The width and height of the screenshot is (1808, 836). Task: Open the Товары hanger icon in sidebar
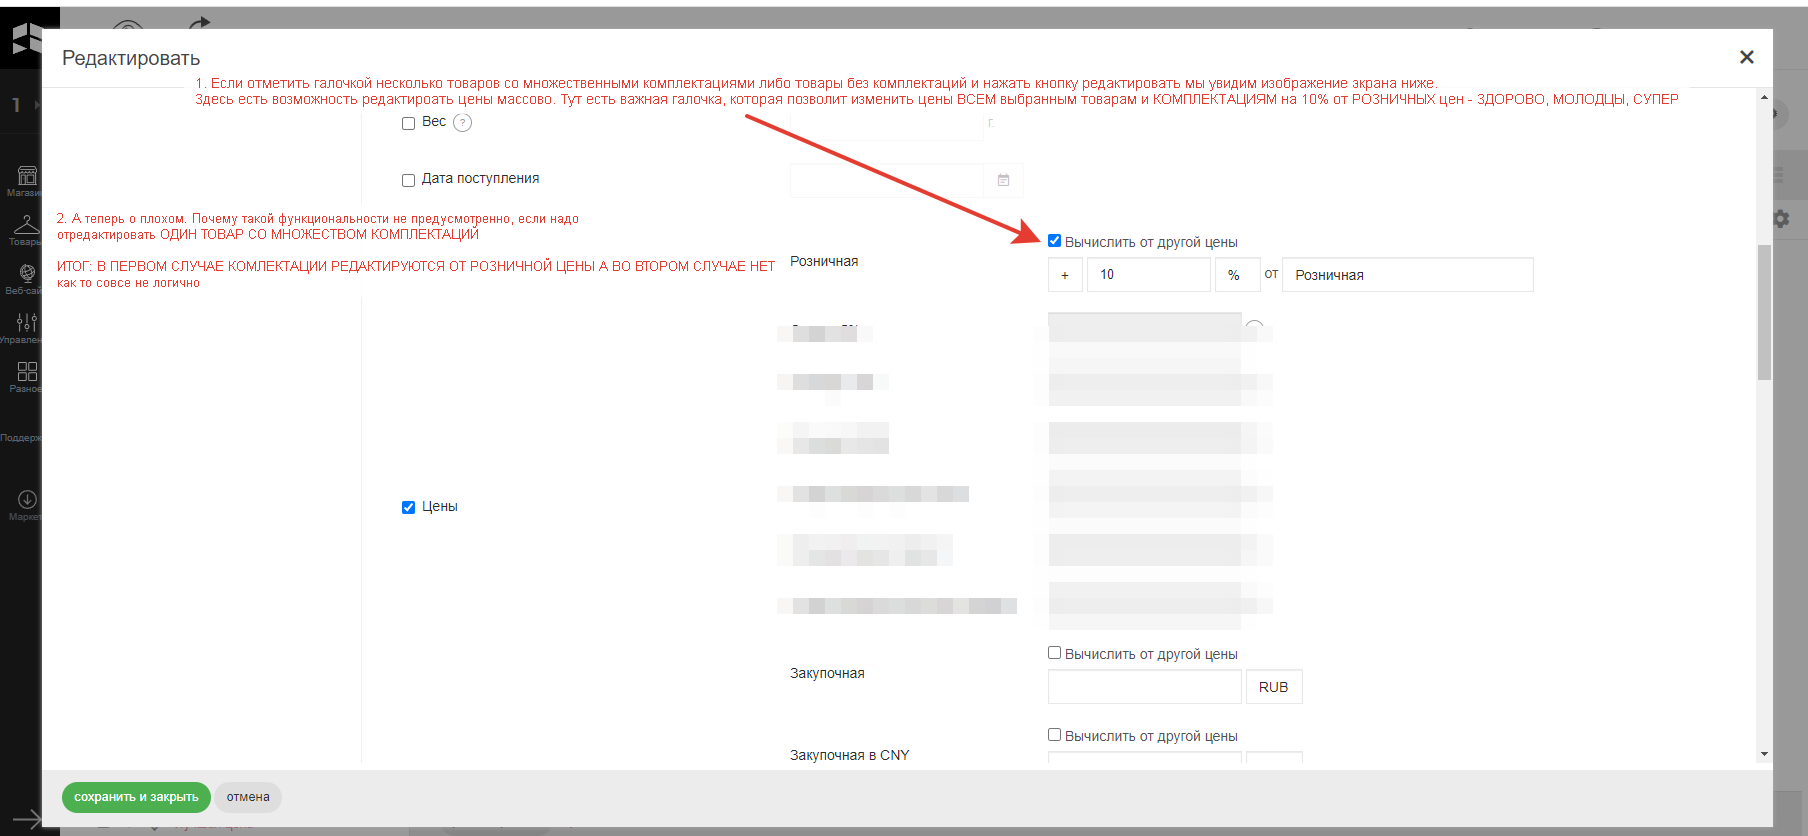tap(26, 226)
